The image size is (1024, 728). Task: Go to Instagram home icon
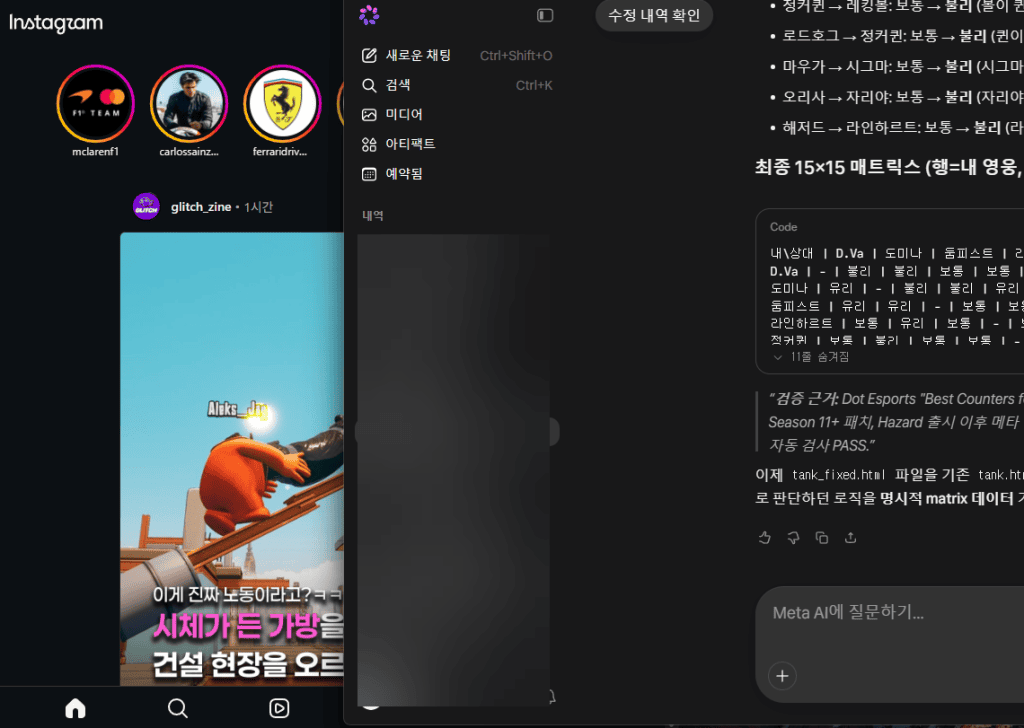coord(75,708)
